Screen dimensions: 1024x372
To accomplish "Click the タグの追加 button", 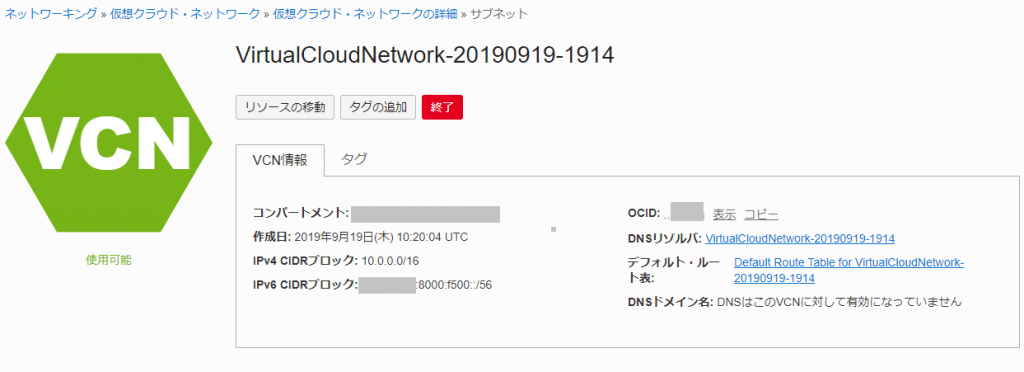I will pos(378,107).
